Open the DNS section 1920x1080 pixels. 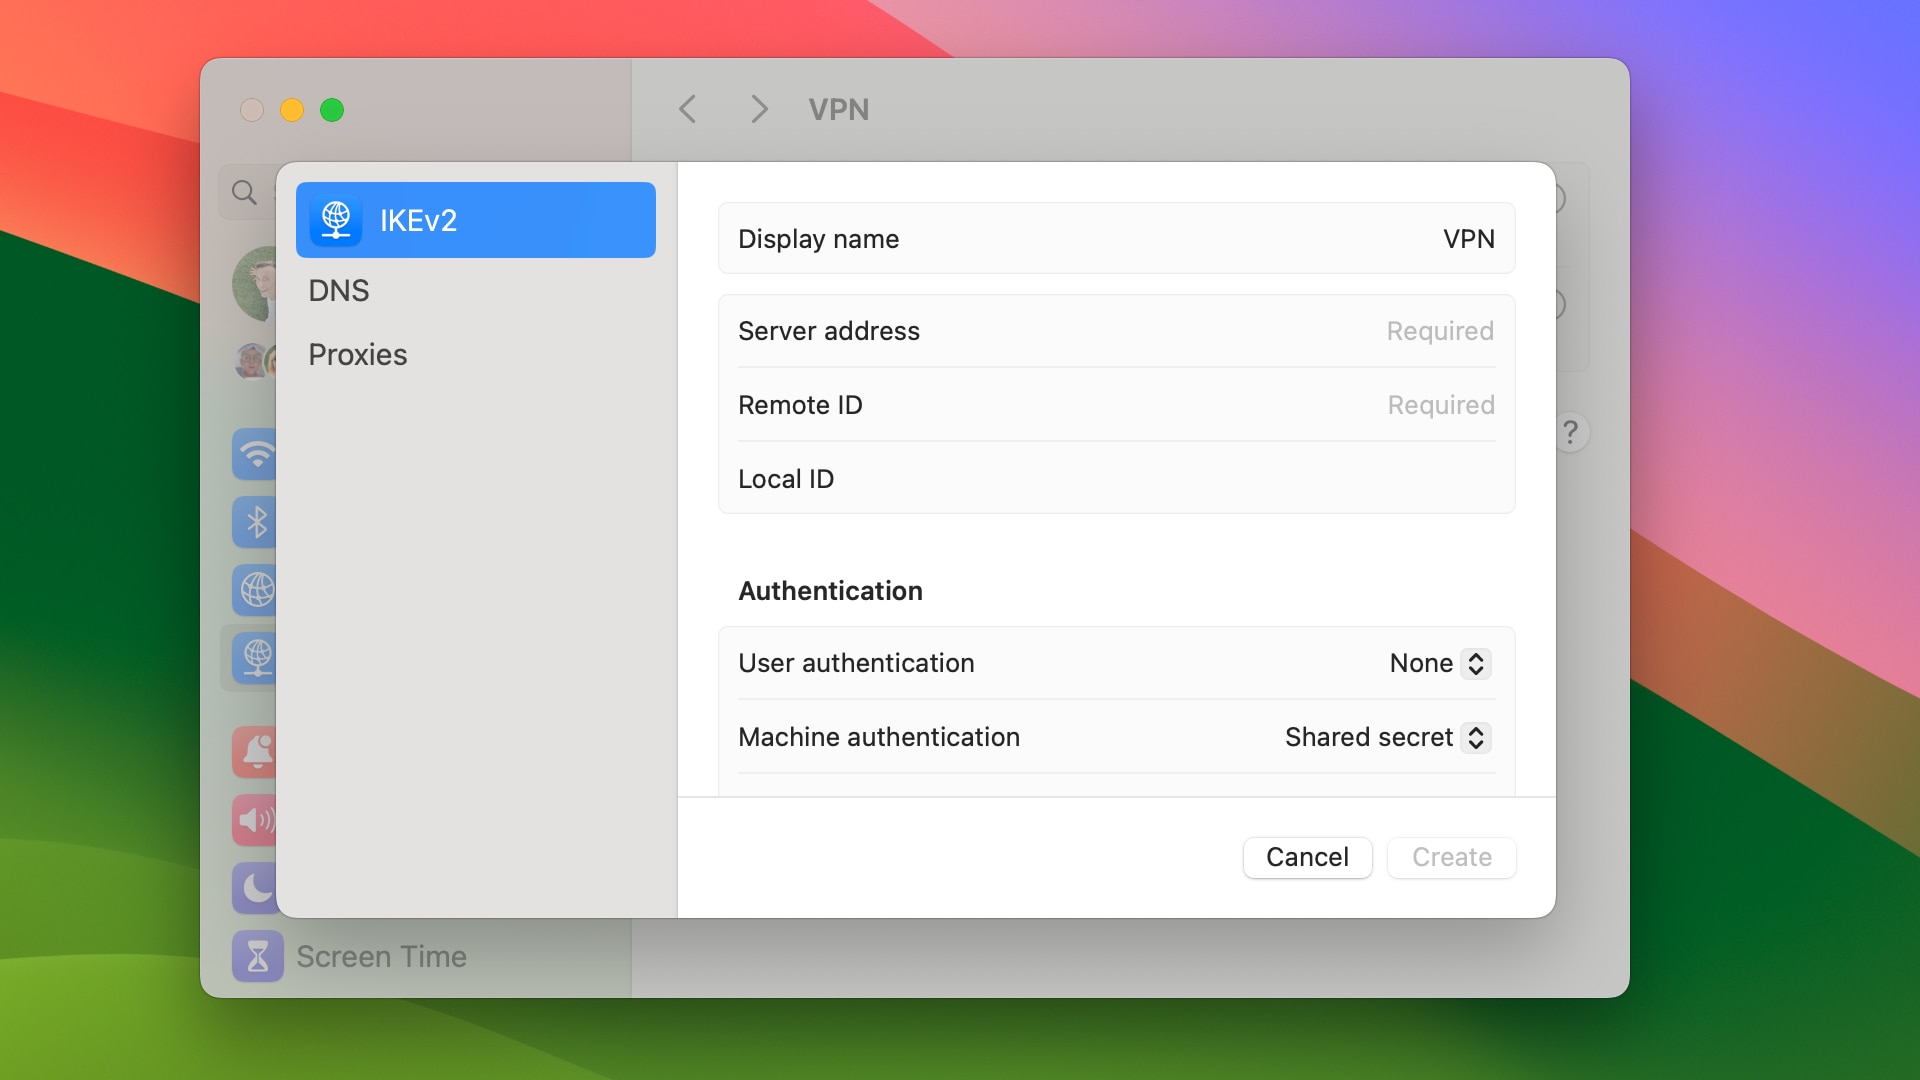coord(339,290)
